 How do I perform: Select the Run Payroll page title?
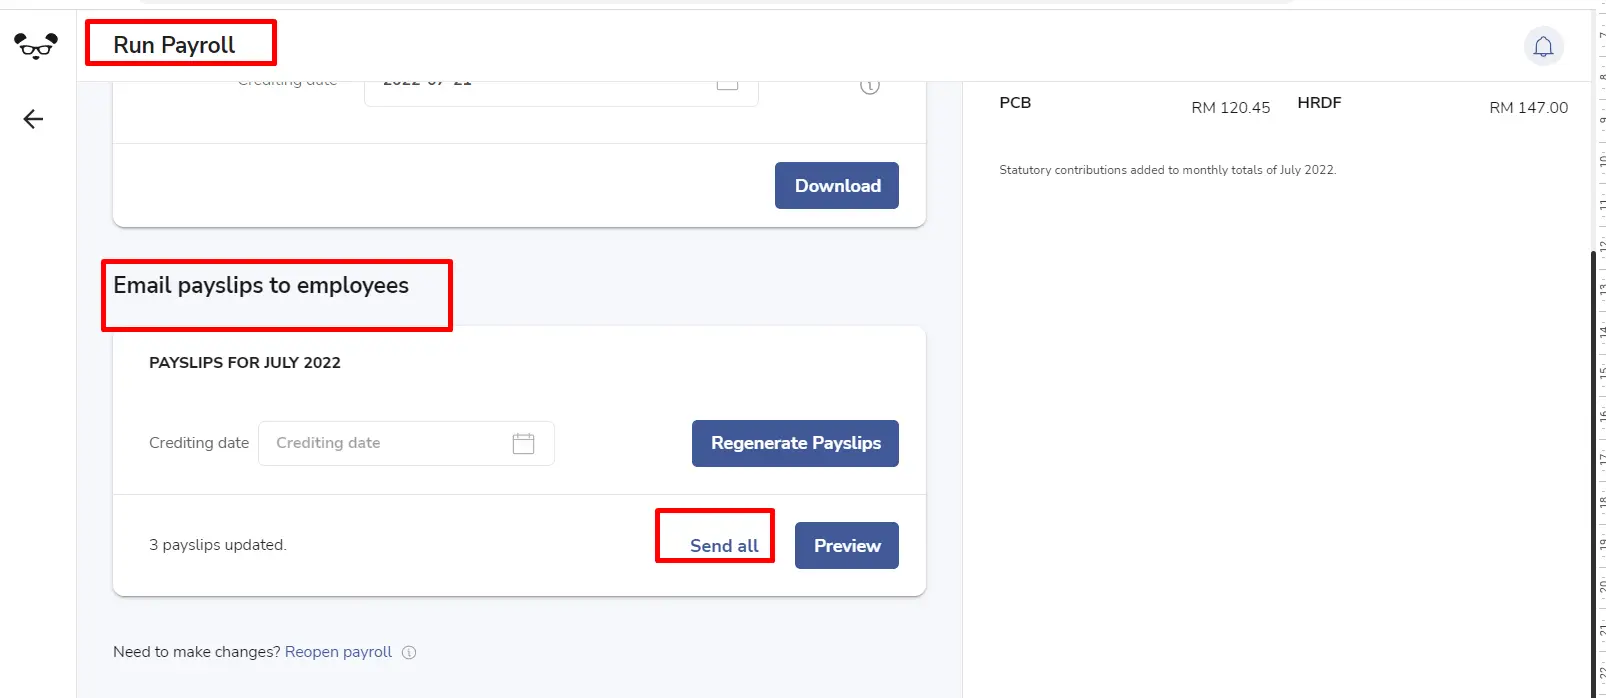click(174, 45)
